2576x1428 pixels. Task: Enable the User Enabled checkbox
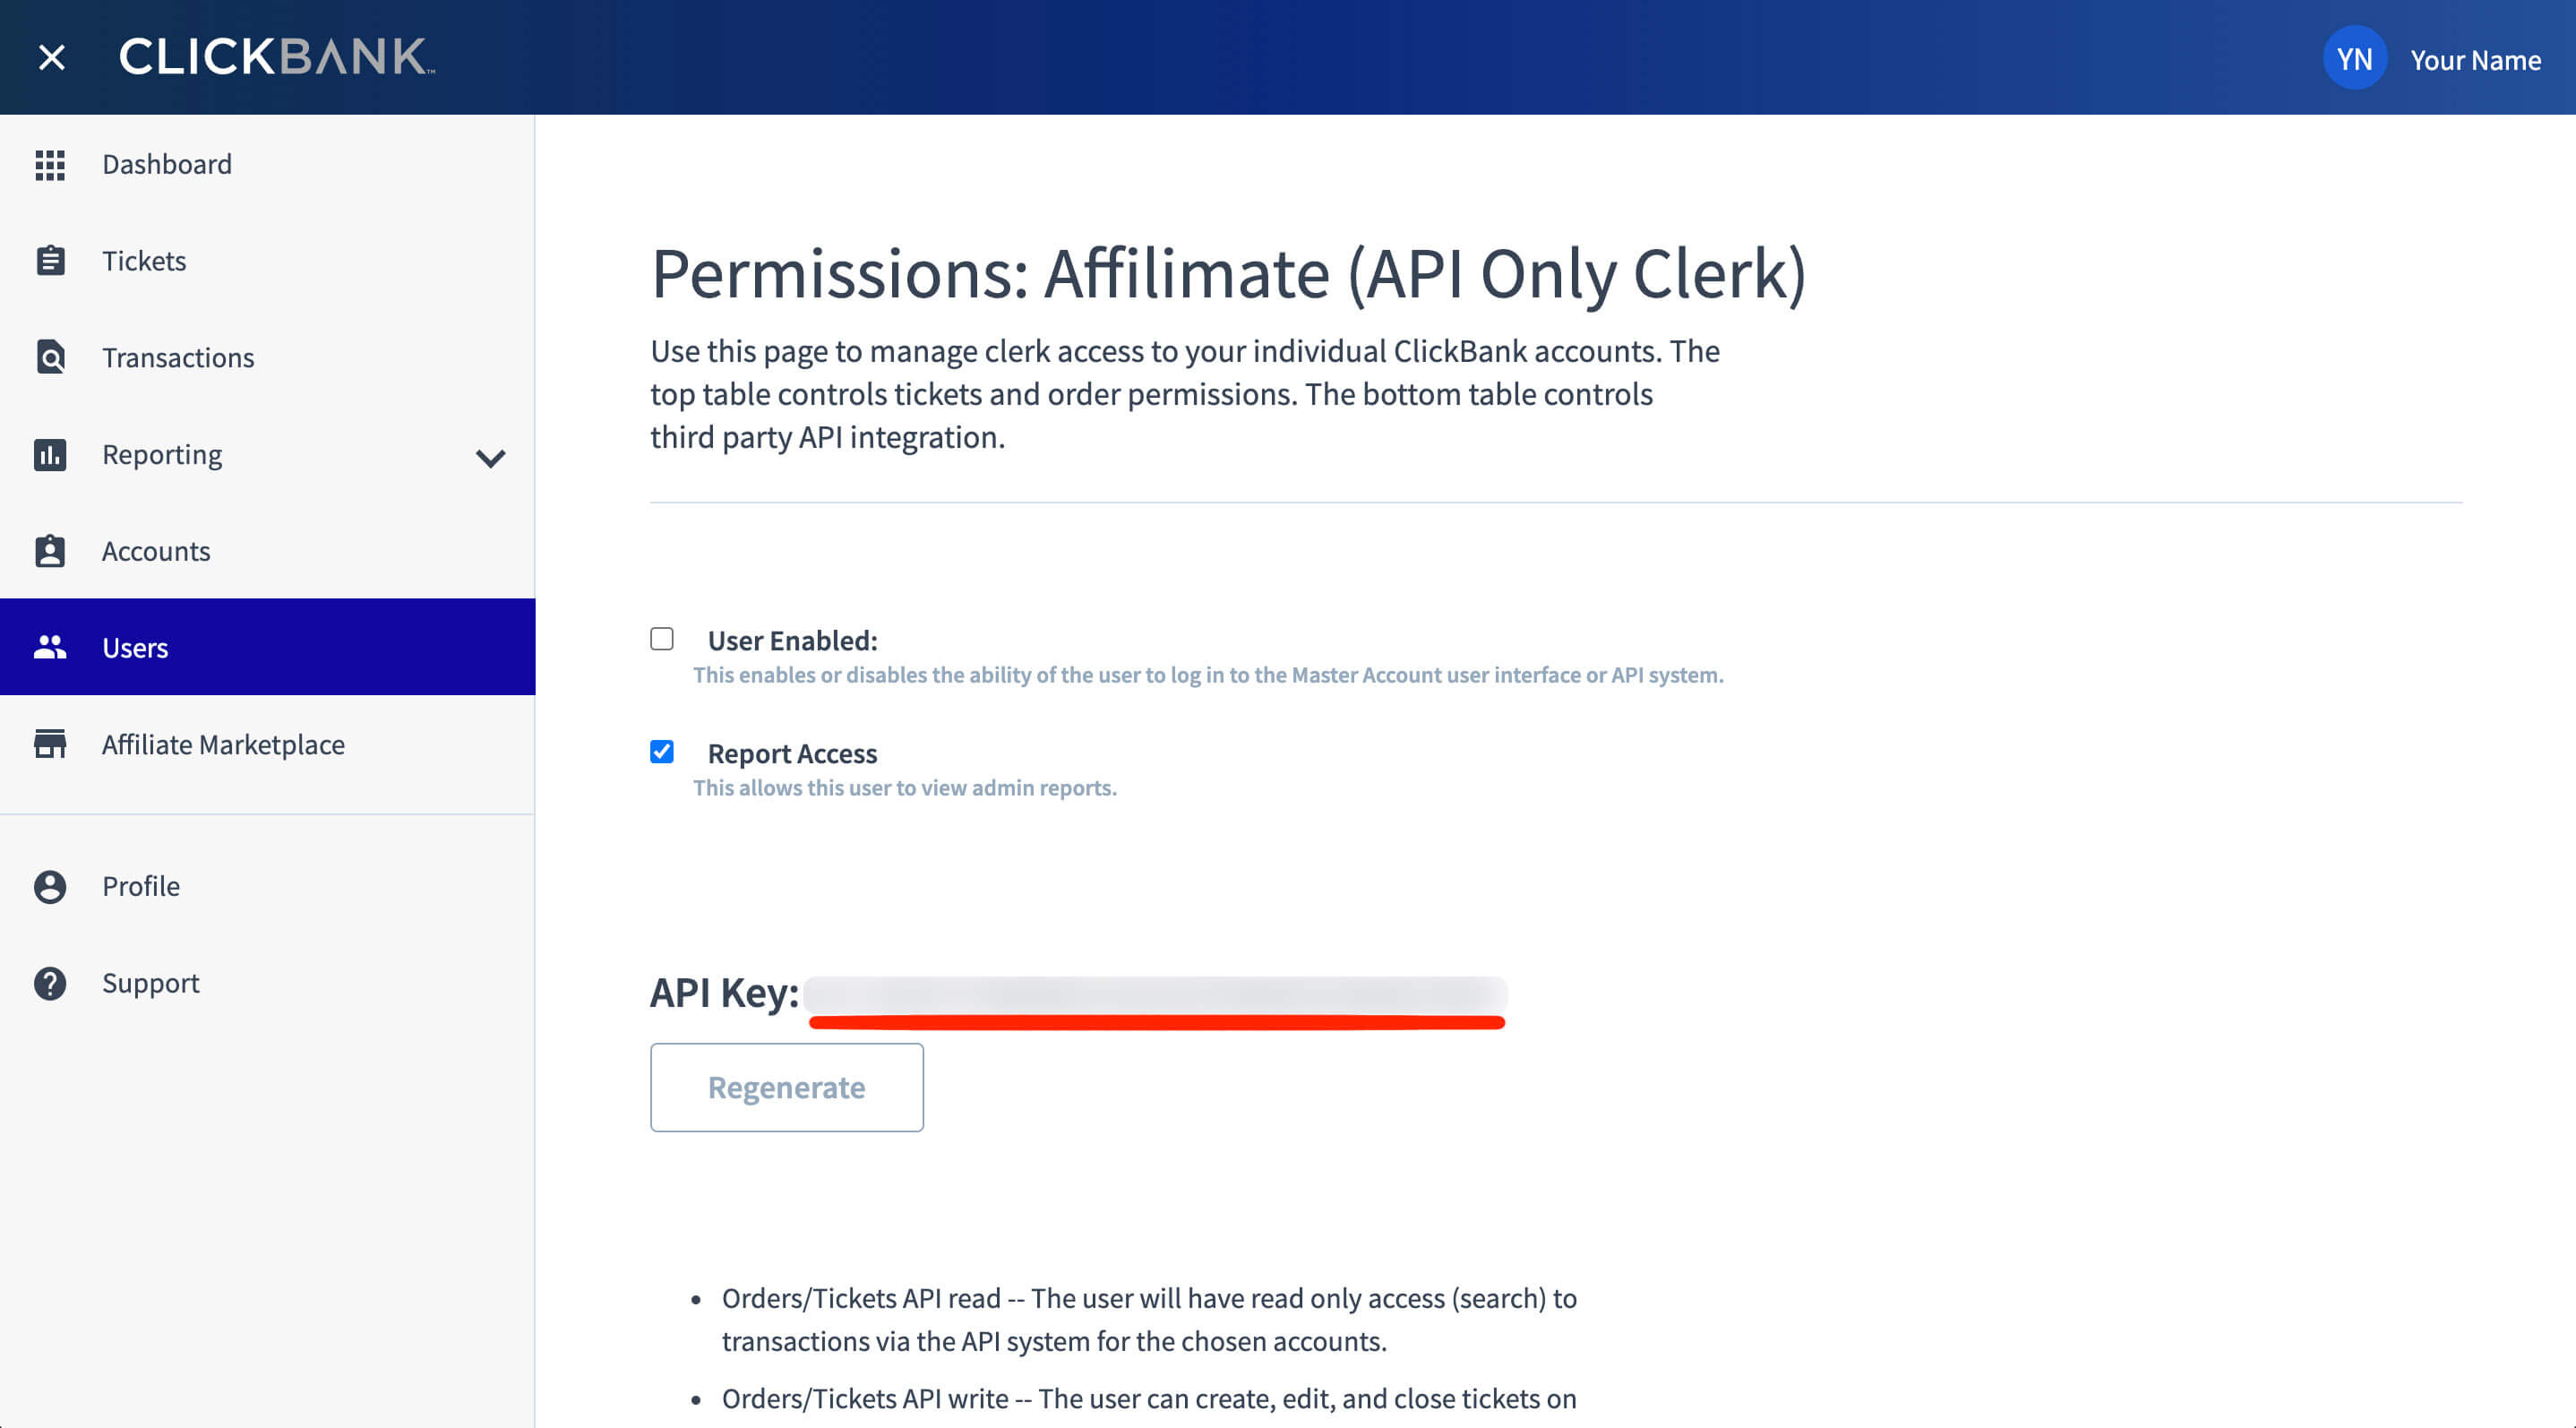(x=662, y=639)
